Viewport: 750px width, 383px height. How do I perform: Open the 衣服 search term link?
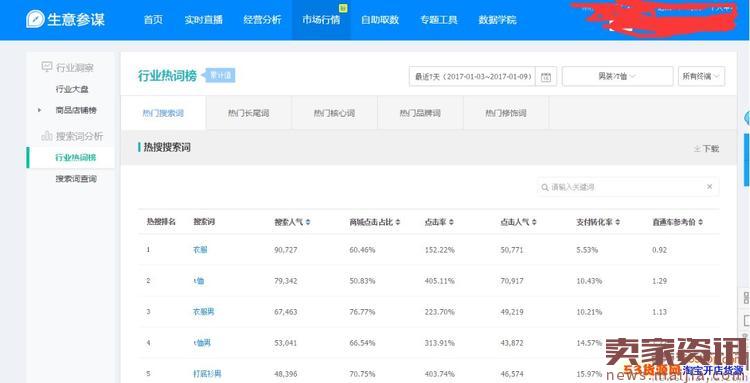pyautogui.click(x=200, y=250)
